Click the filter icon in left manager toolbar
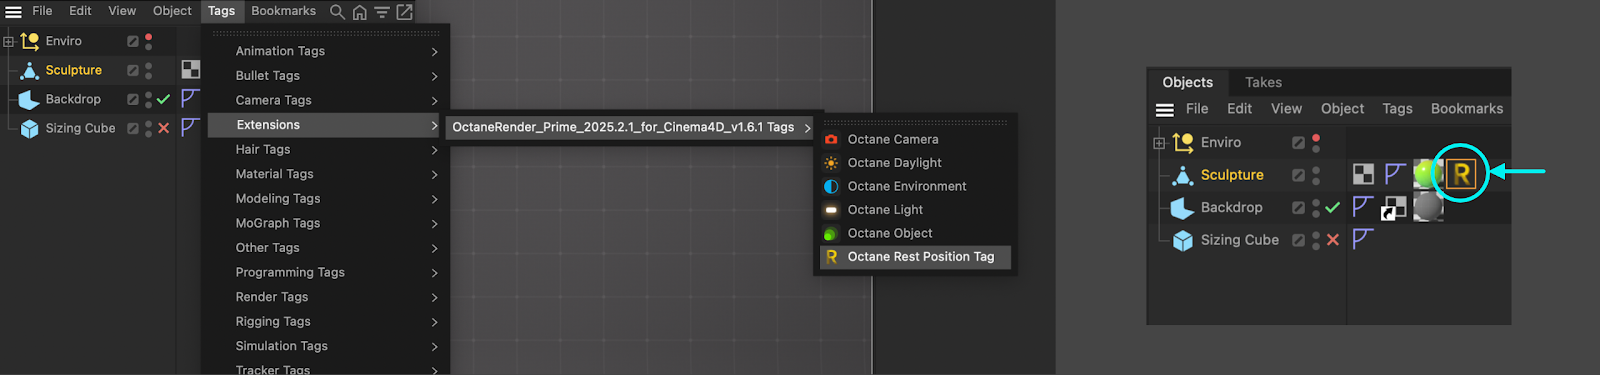This screenshot has height=375, width=1600. pos(382,12)
